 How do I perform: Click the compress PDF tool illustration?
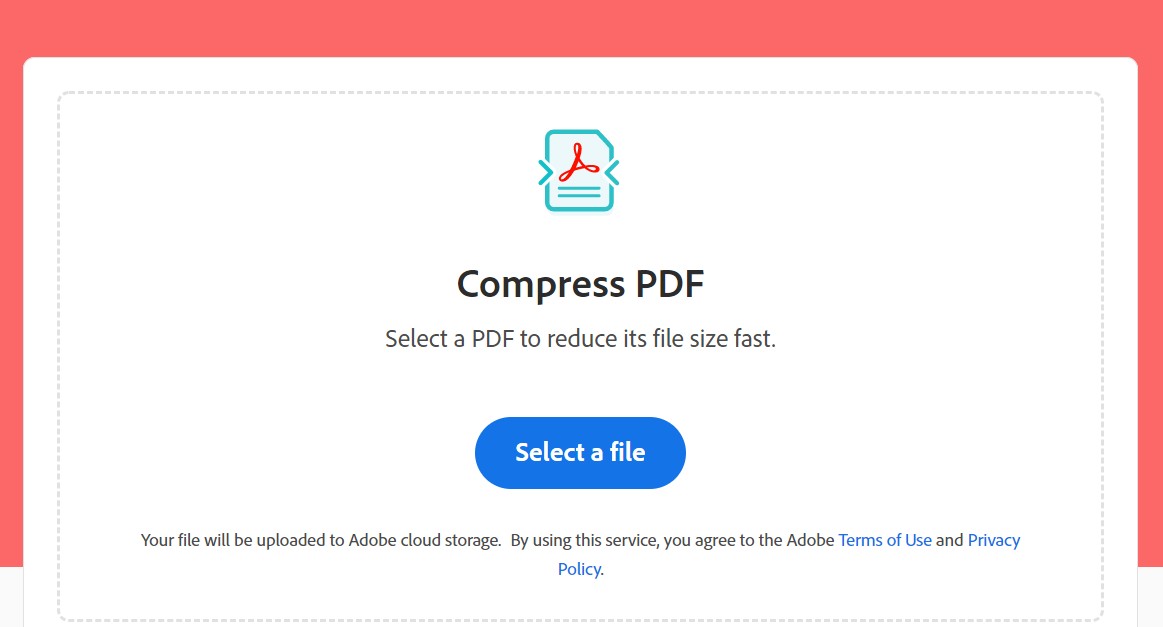click(x=580, y=170)
